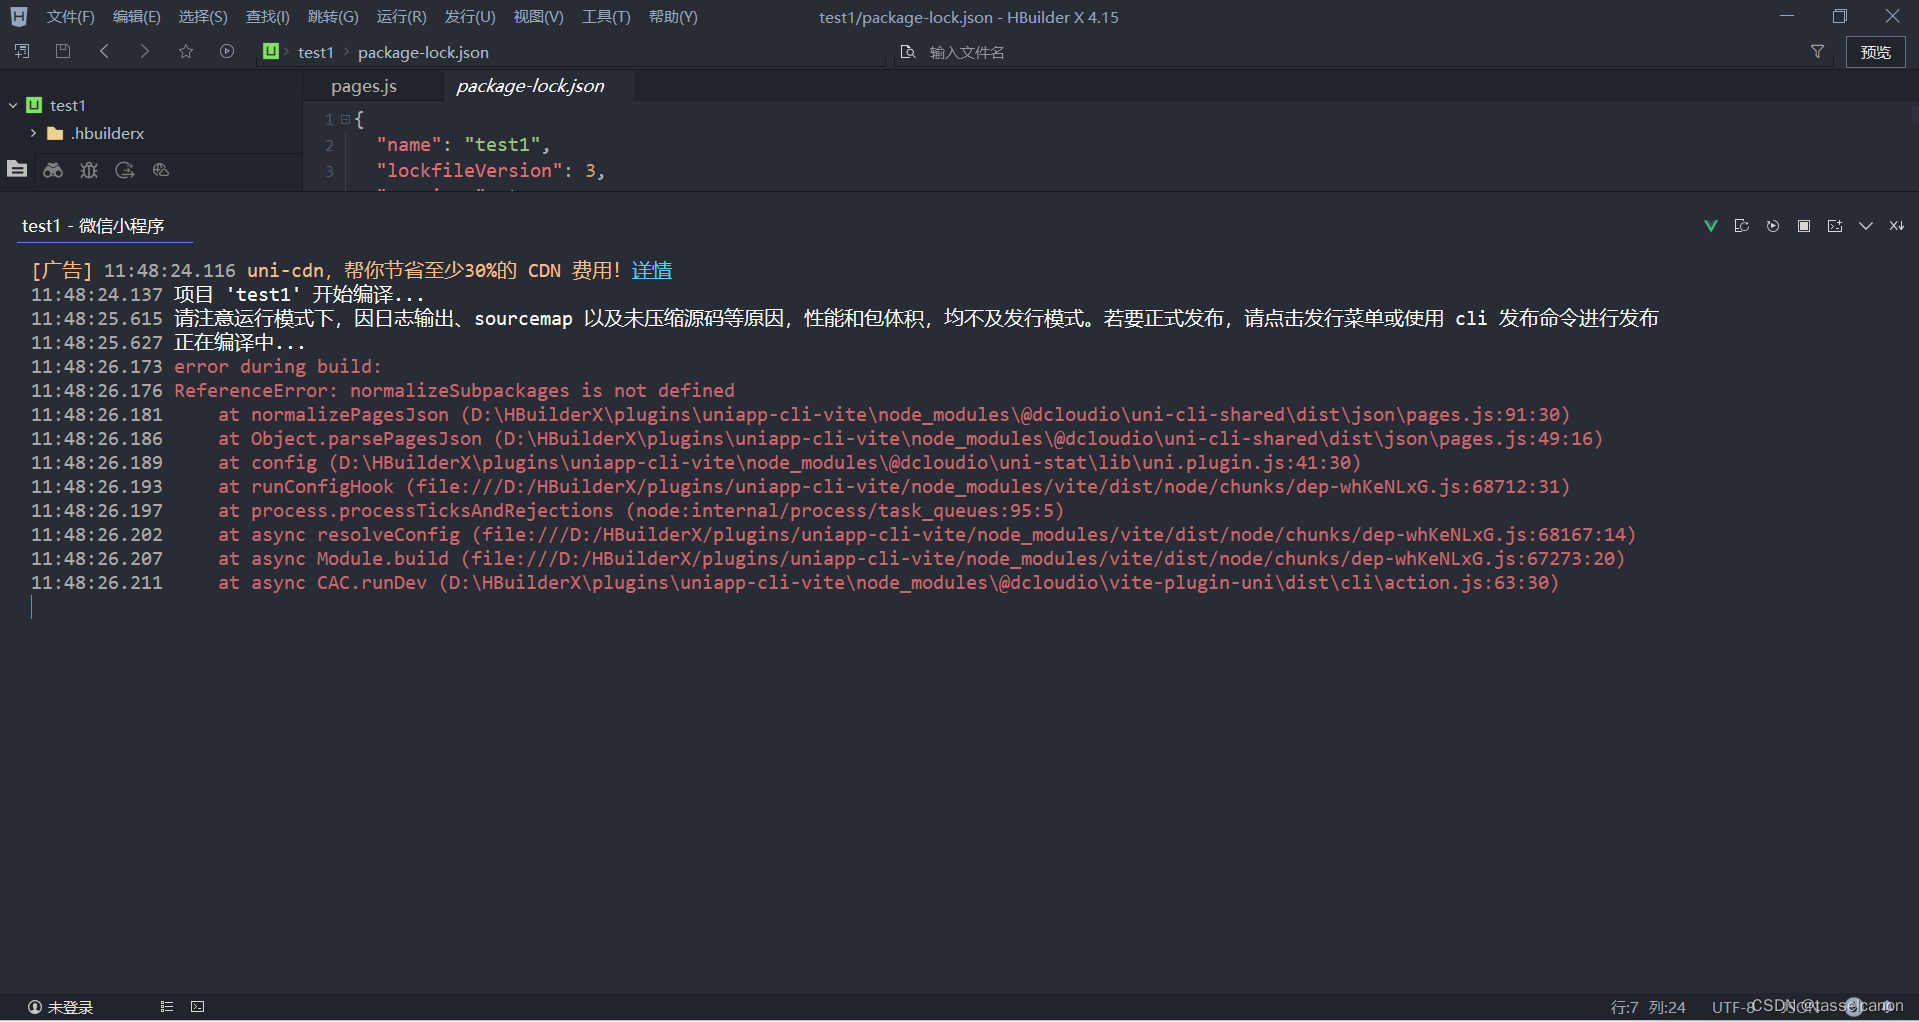Image resolution: width=1919 pixels, height=1022 pixels.
Task: Open the 工具(T) menu
Action: [x=606, y=17]
